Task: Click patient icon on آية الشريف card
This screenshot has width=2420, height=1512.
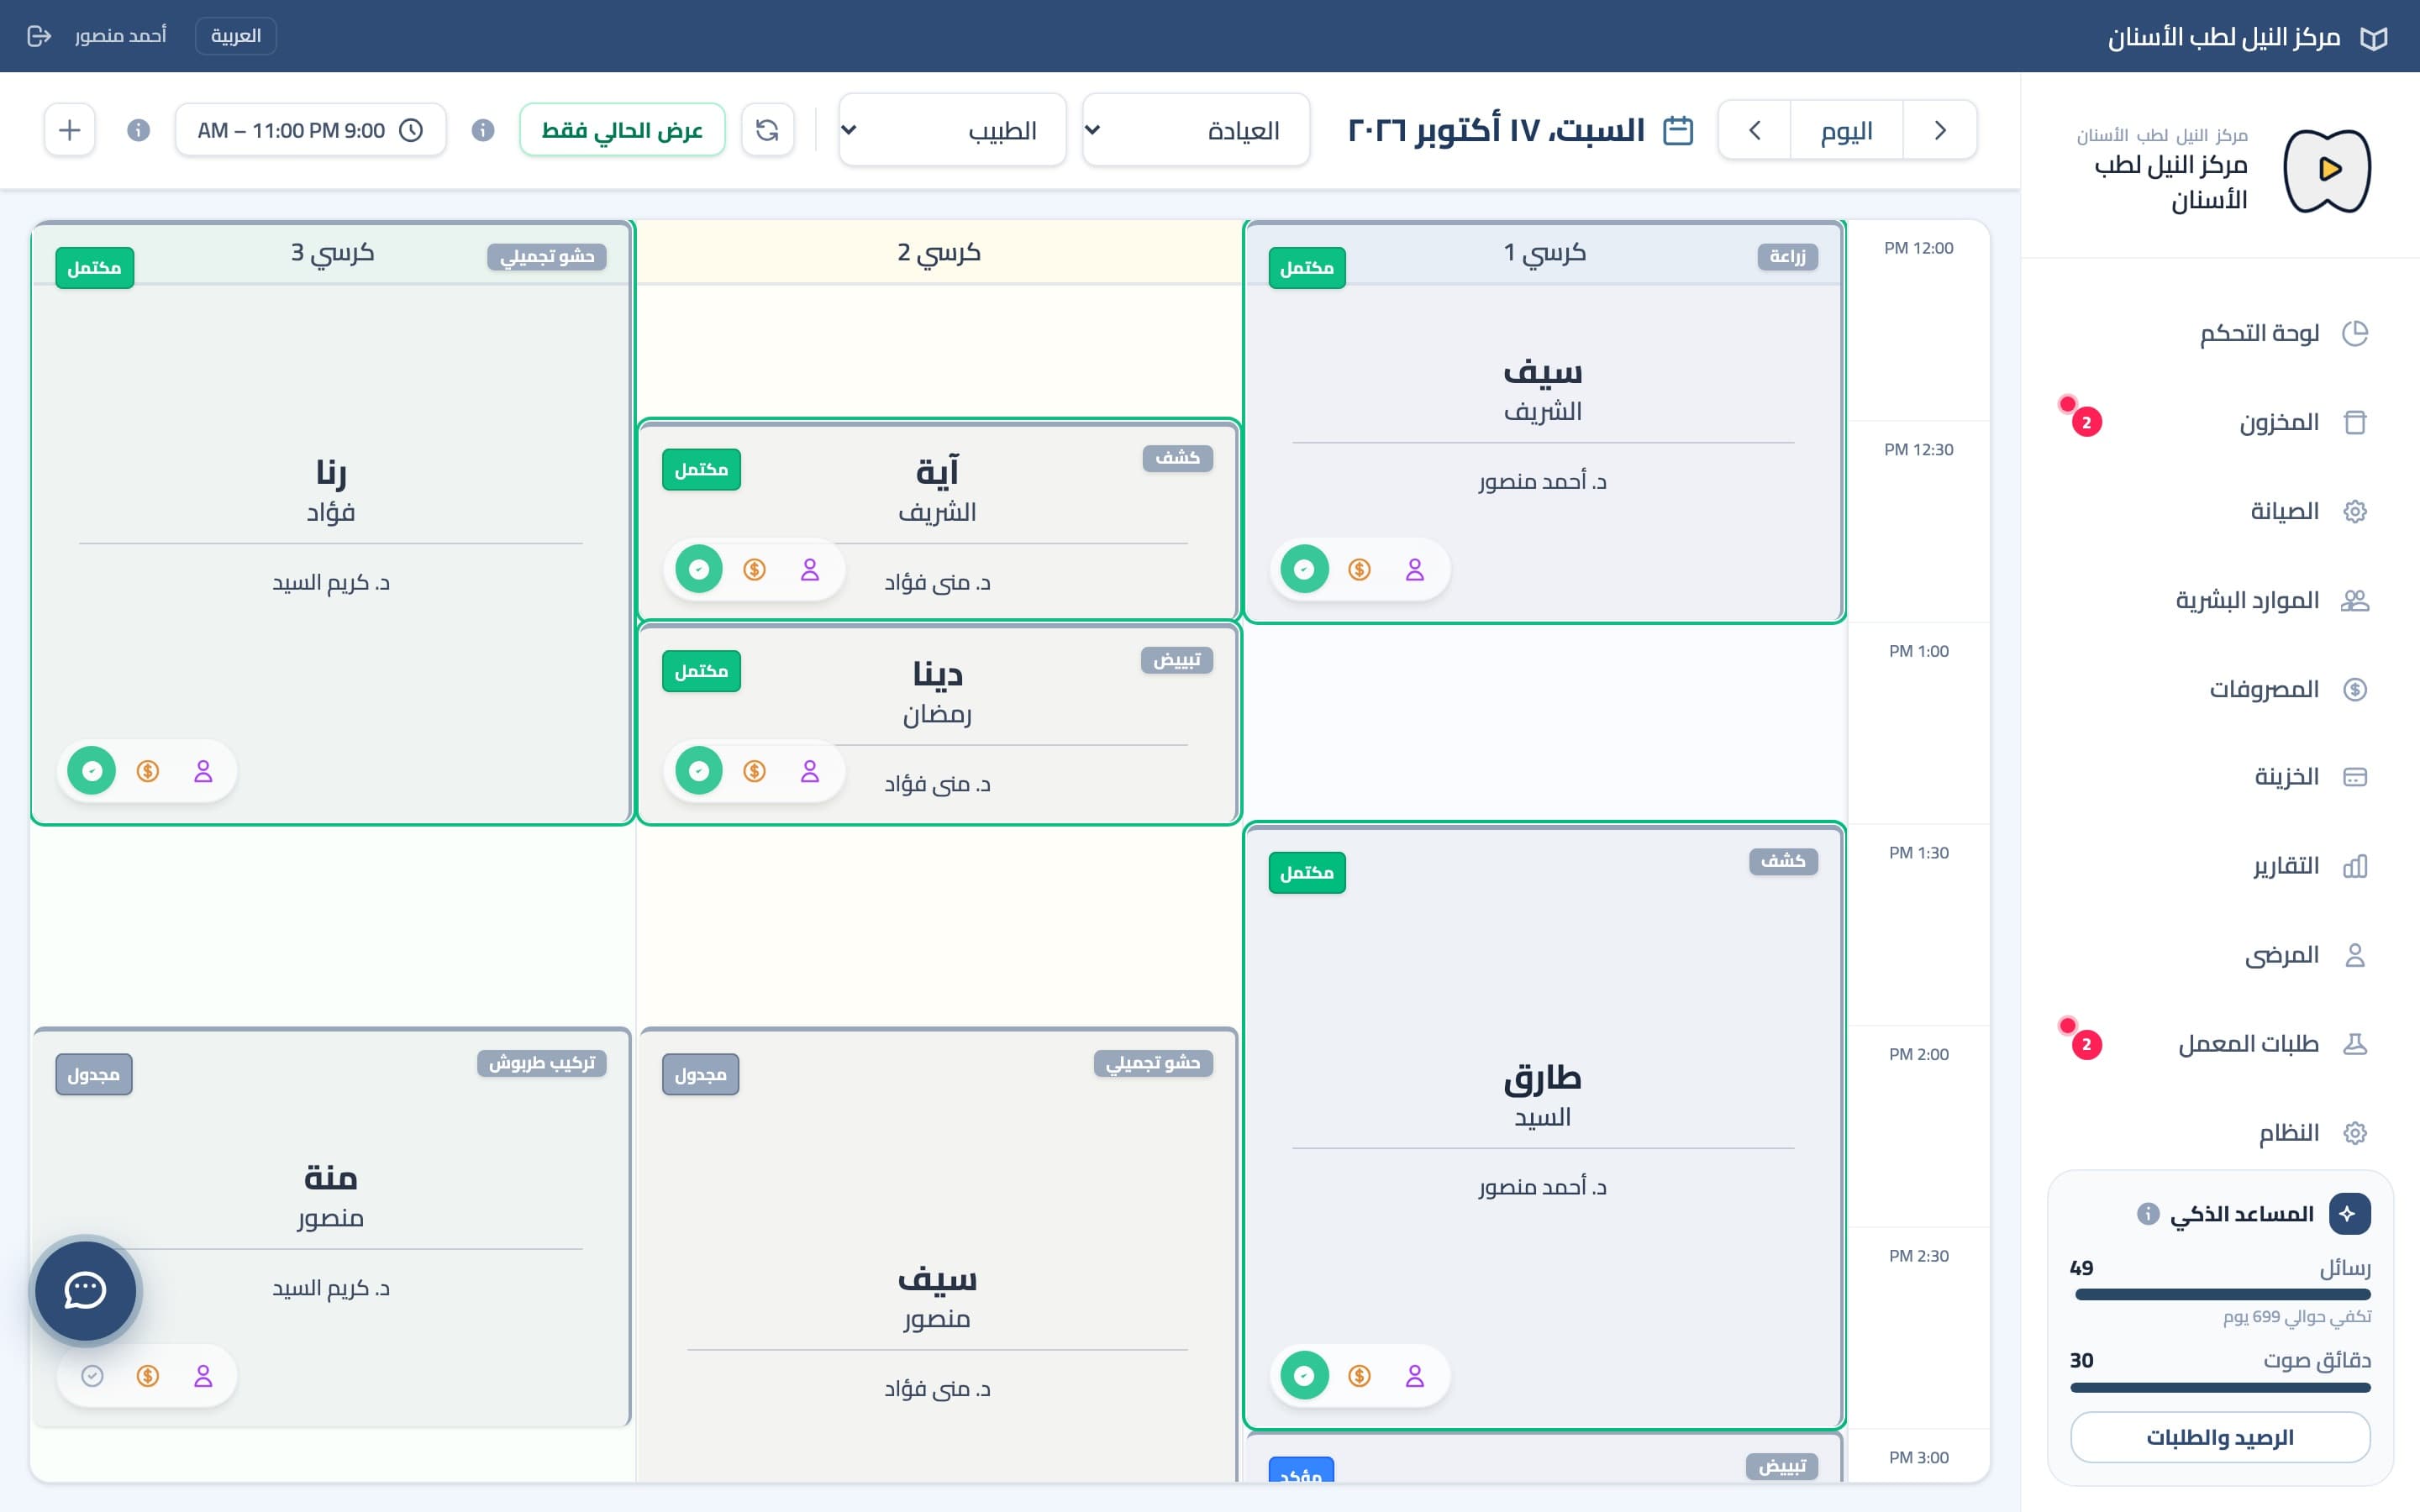Action: pos(810,570)
